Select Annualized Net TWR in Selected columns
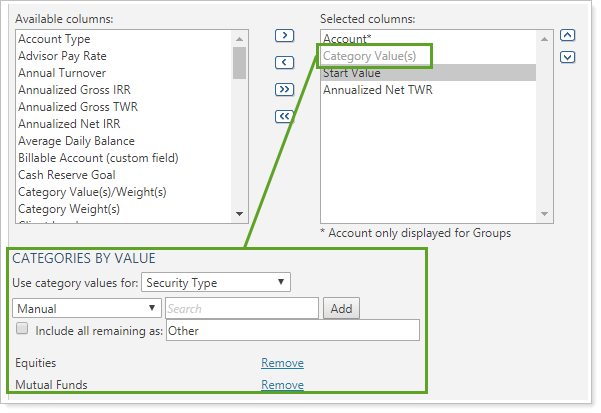Screen dimensions: 601x413 (x=377, y=90)
